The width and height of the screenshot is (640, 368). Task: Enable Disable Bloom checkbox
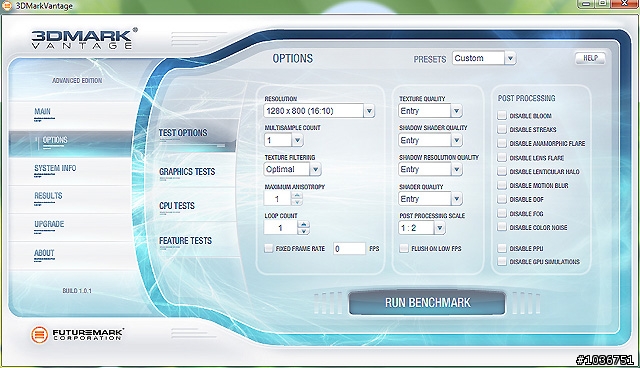coord(502,115)
